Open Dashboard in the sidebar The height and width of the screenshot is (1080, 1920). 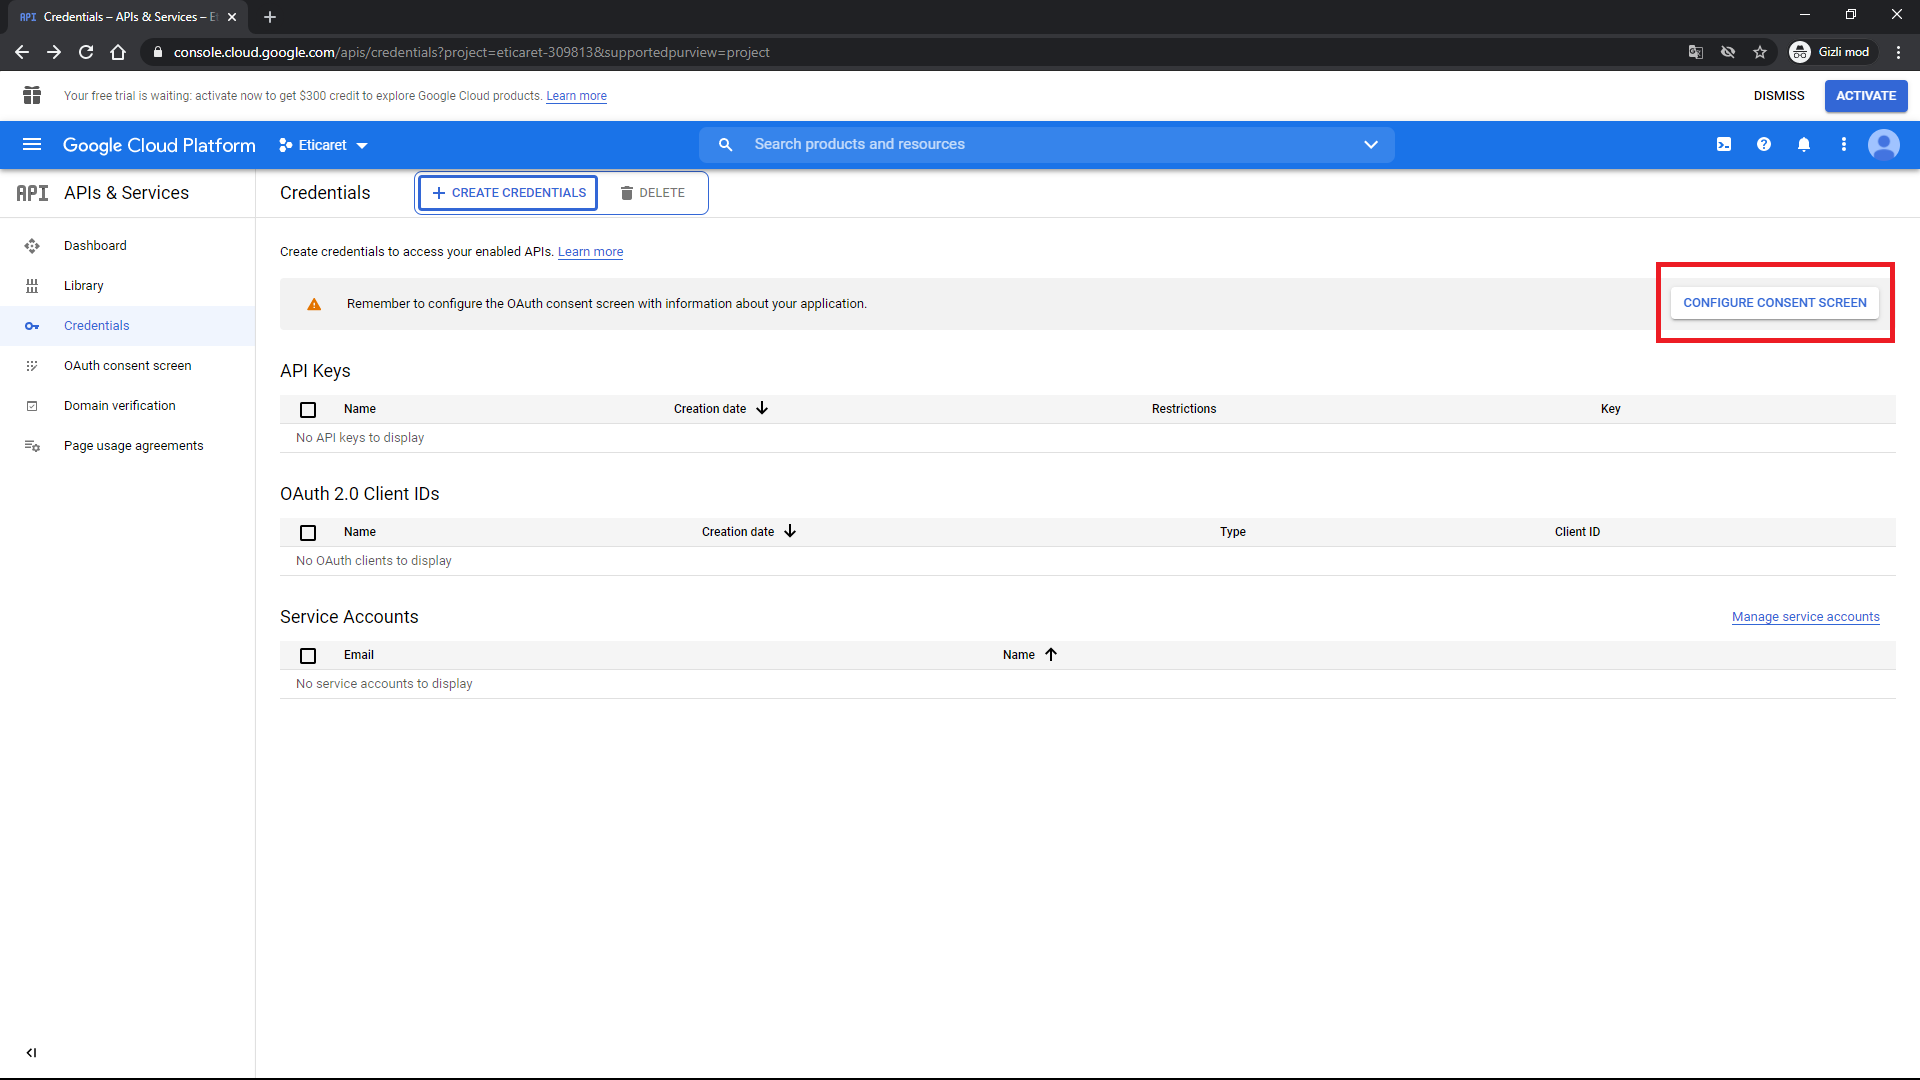coord(128,246)
